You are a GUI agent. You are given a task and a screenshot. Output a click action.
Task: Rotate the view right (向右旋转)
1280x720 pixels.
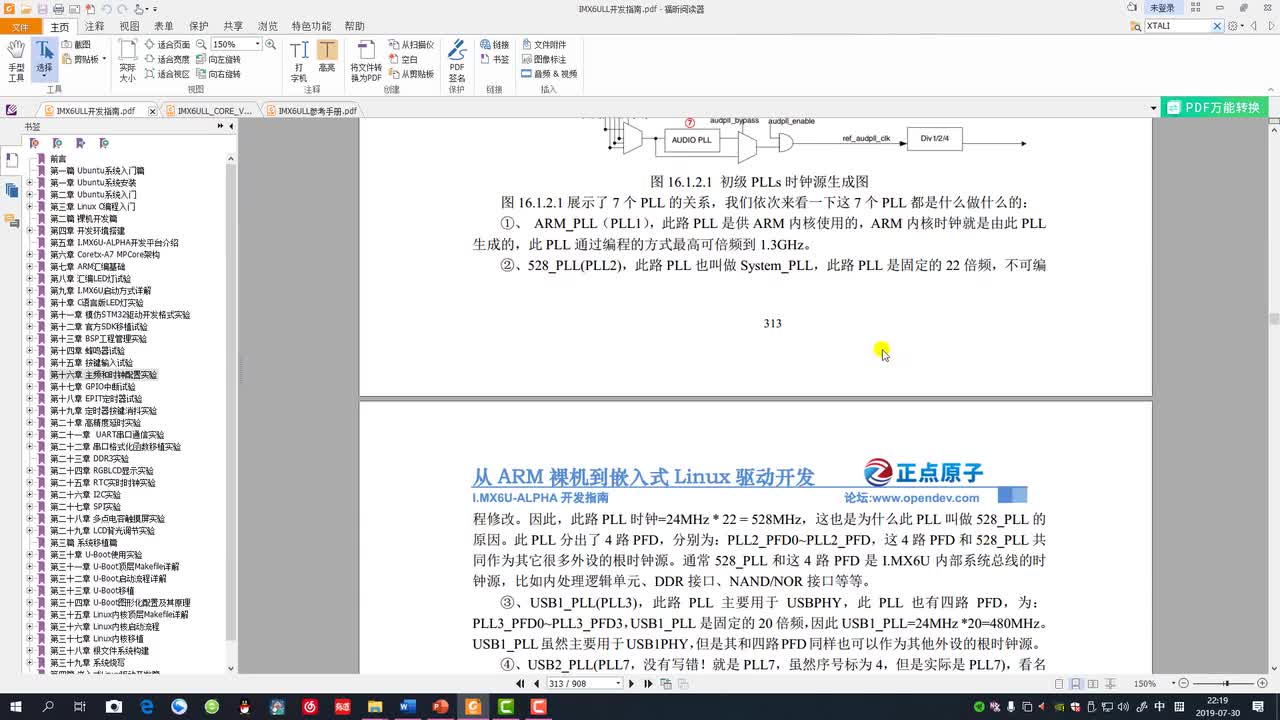click(x=218, y=74)
